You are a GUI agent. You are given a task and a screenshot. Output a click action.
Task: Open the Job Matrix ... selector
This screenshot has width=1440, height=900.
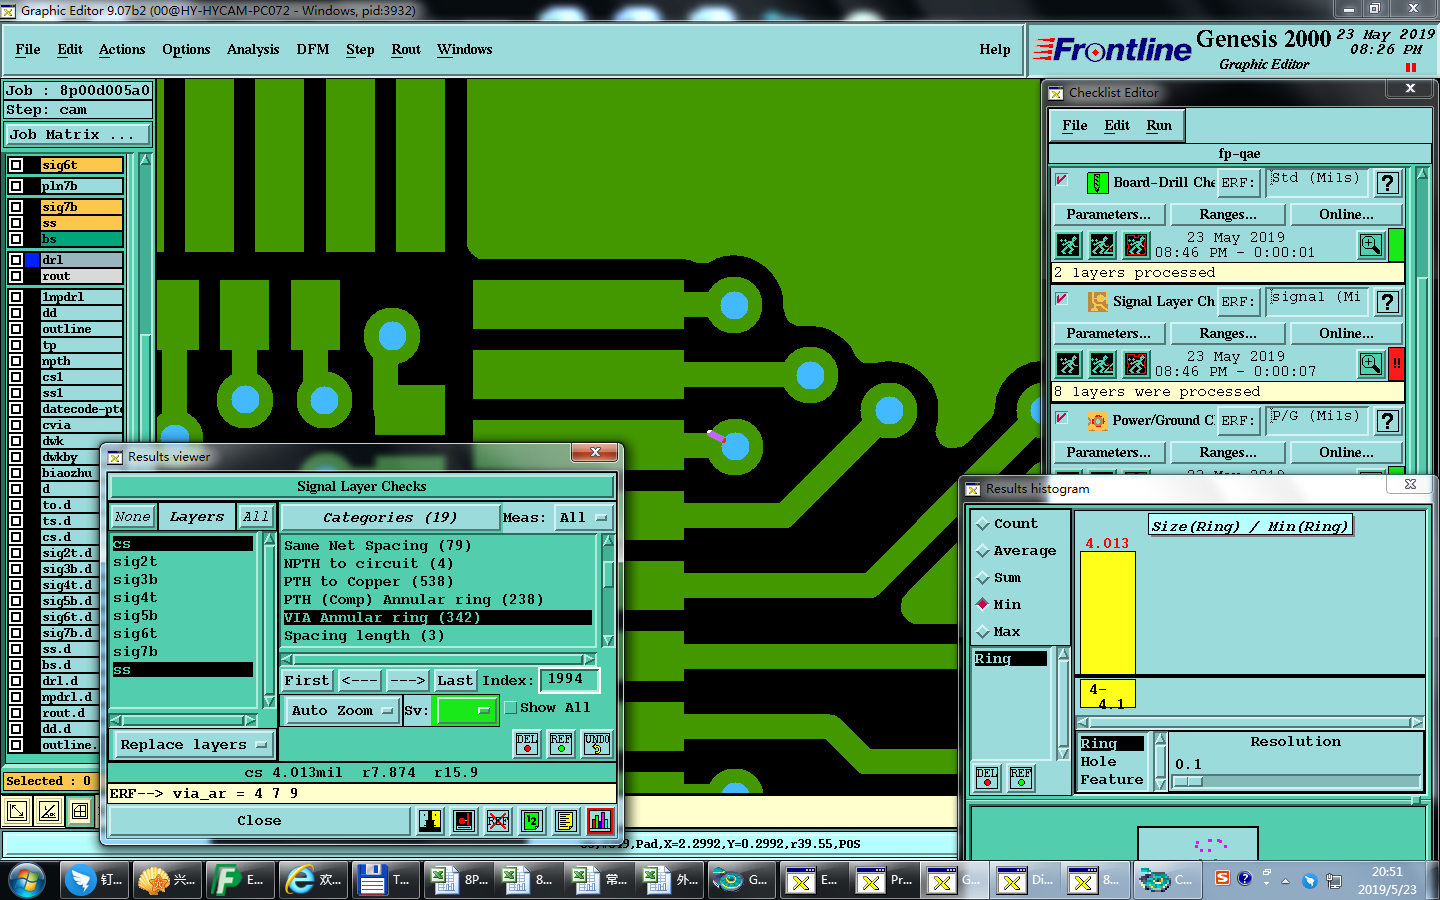78,135
